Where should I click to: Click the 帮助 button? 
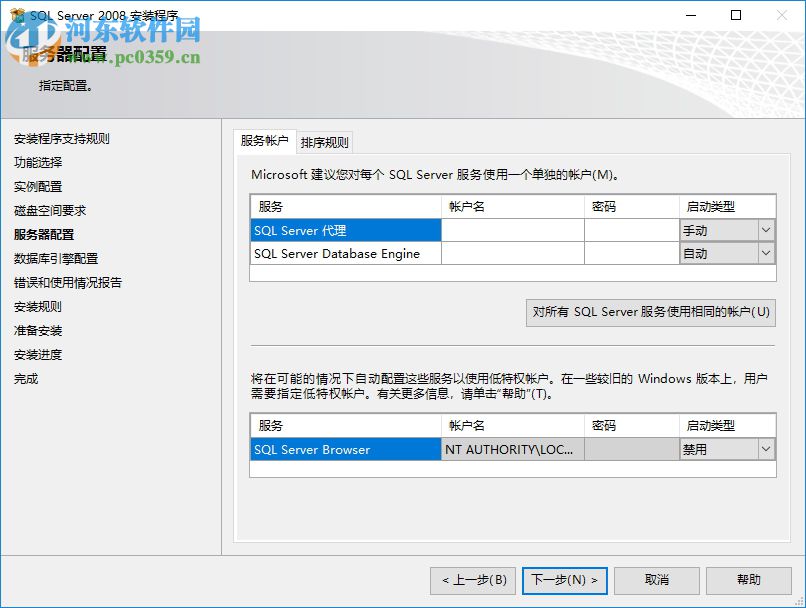(x=748, y=580)
